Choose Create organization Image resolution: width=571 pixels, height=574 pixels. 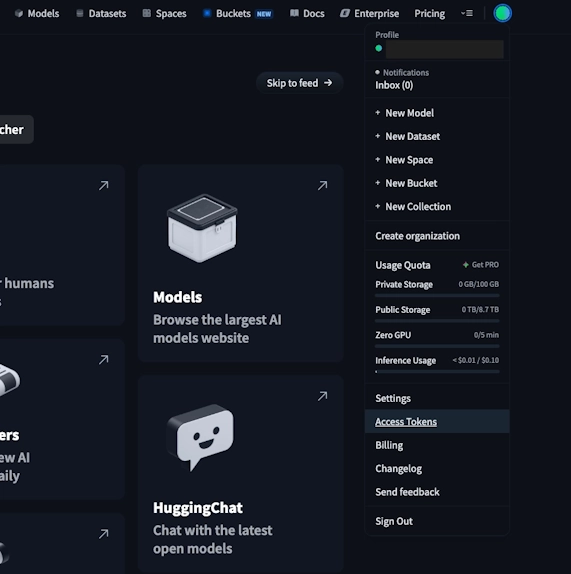point(437,236)
